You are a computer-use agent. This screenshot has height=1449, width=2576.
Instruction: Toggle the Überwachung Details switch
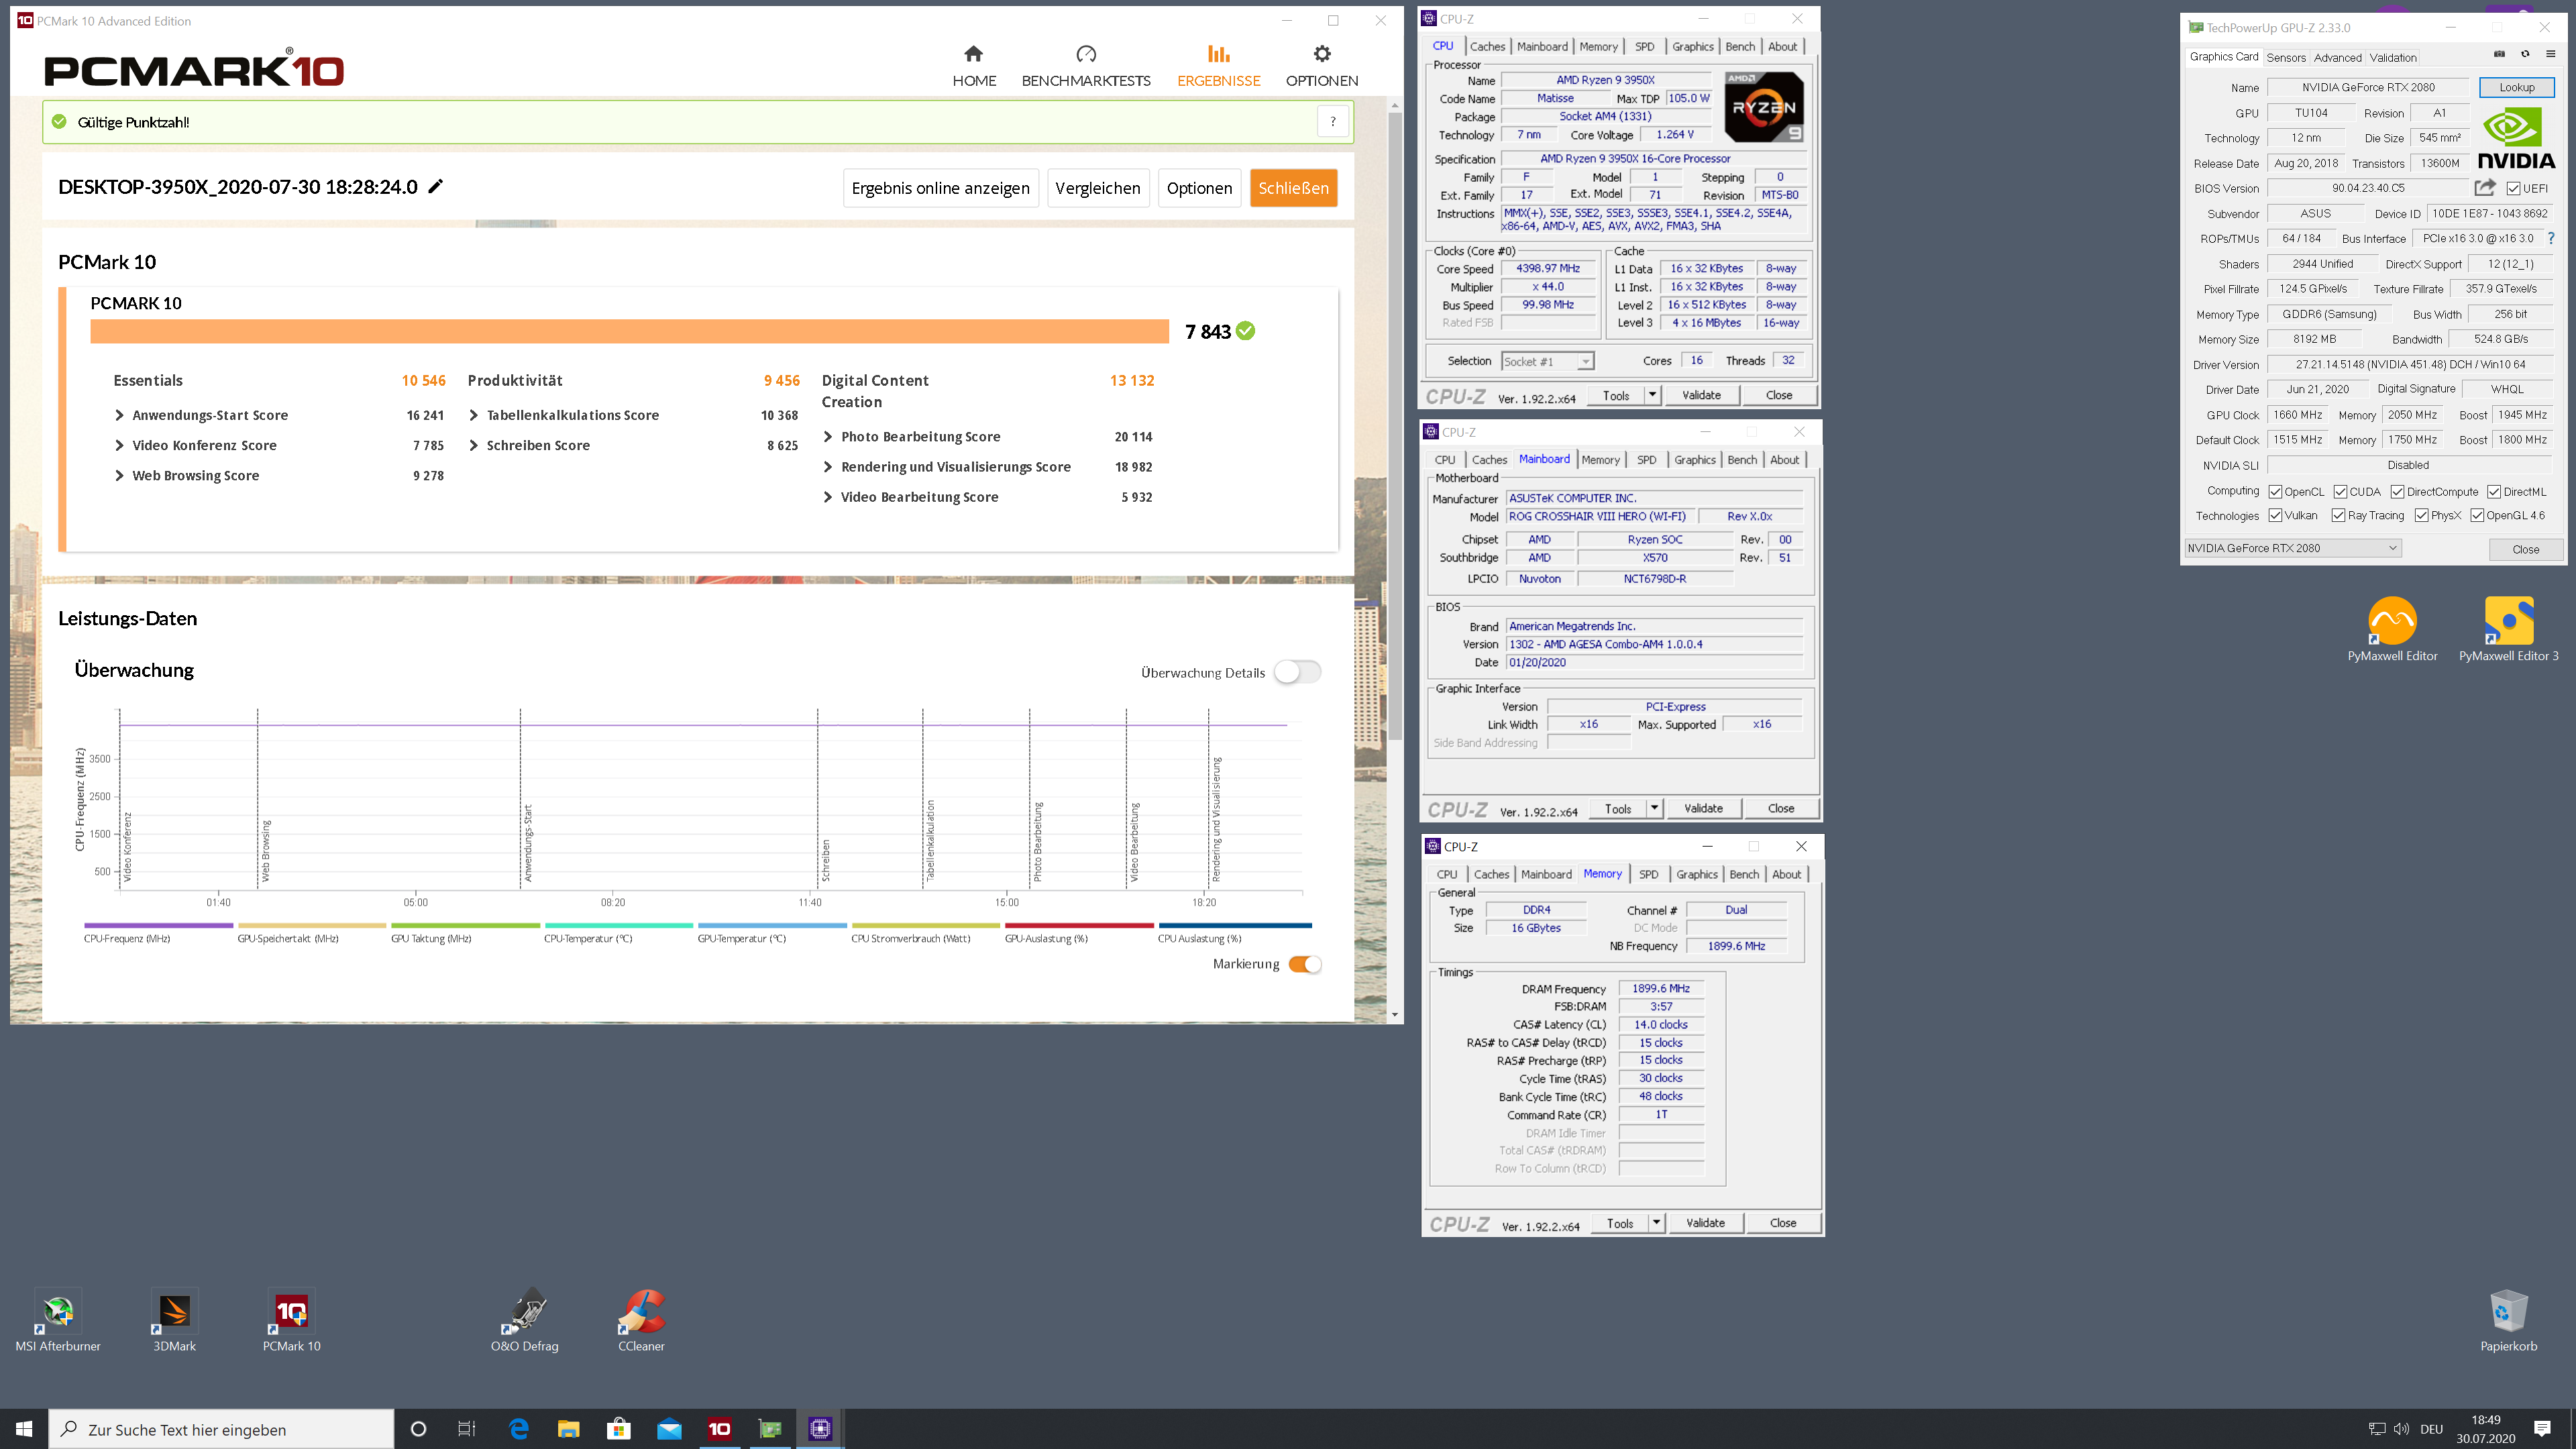point(1297,672)
